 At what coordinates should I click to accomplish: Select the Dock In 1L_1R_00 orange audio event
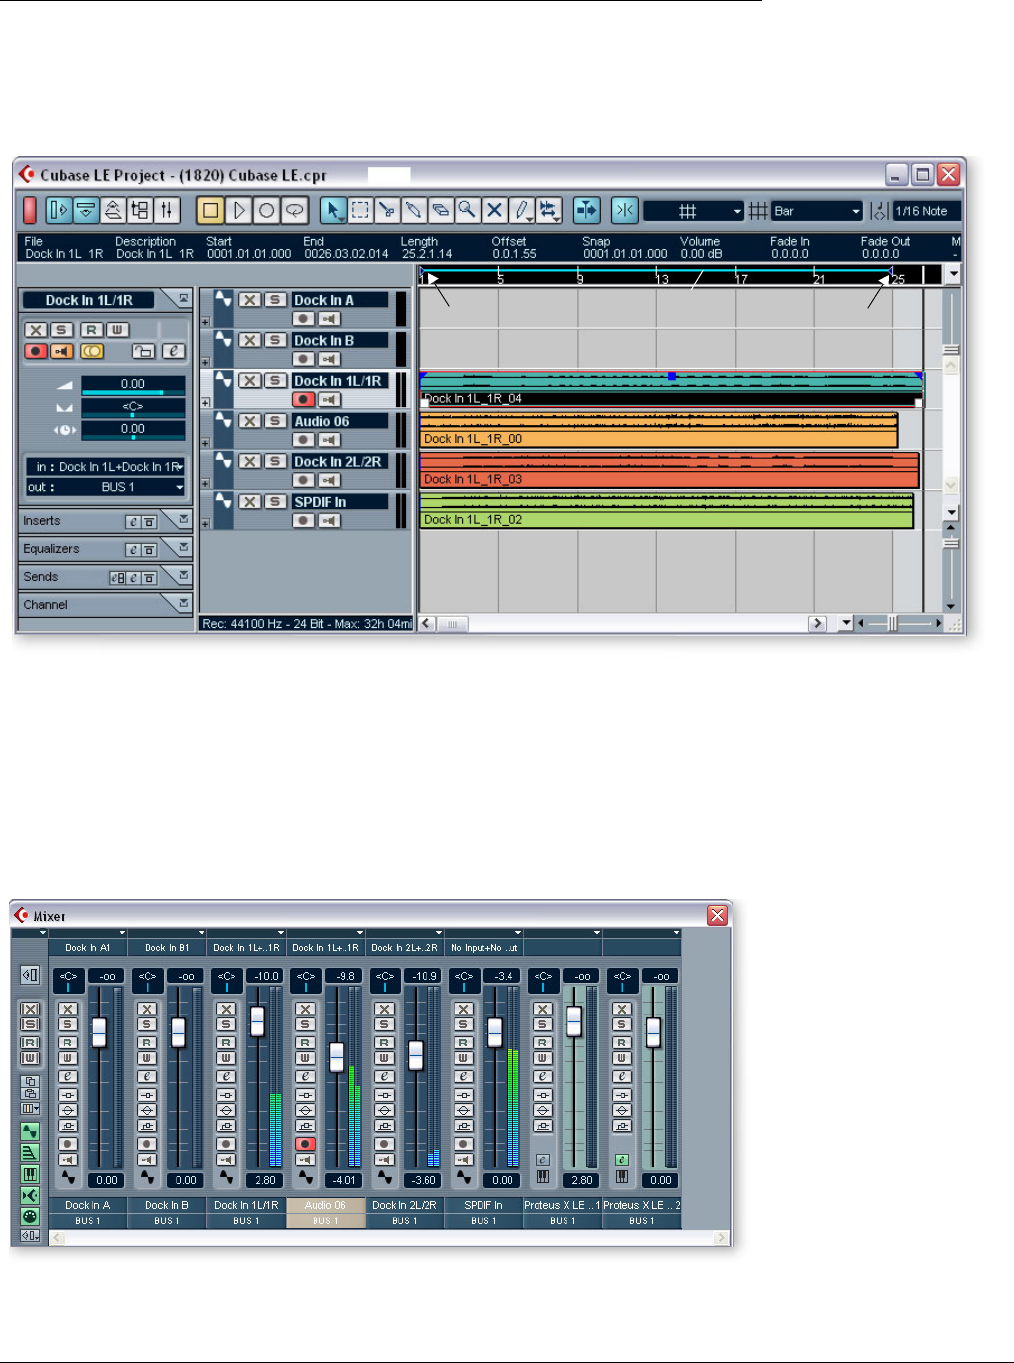[x=658, y=430]
